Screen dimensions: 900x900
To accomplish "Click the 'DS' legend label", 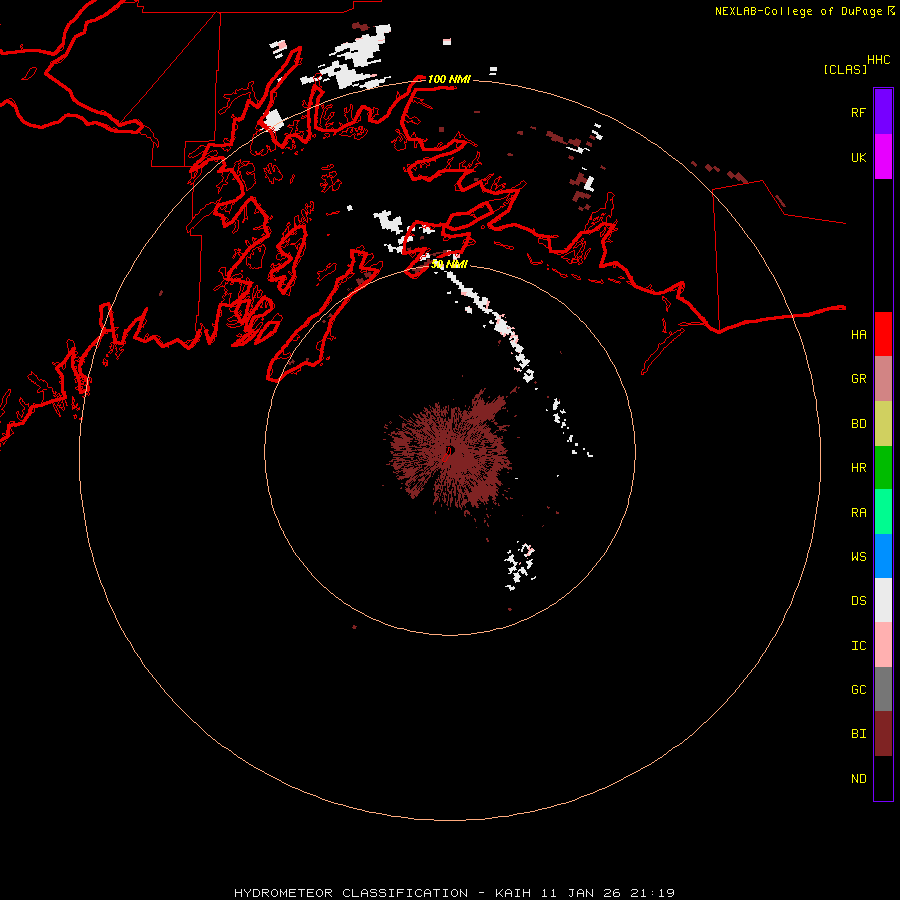I will (858, 601).
